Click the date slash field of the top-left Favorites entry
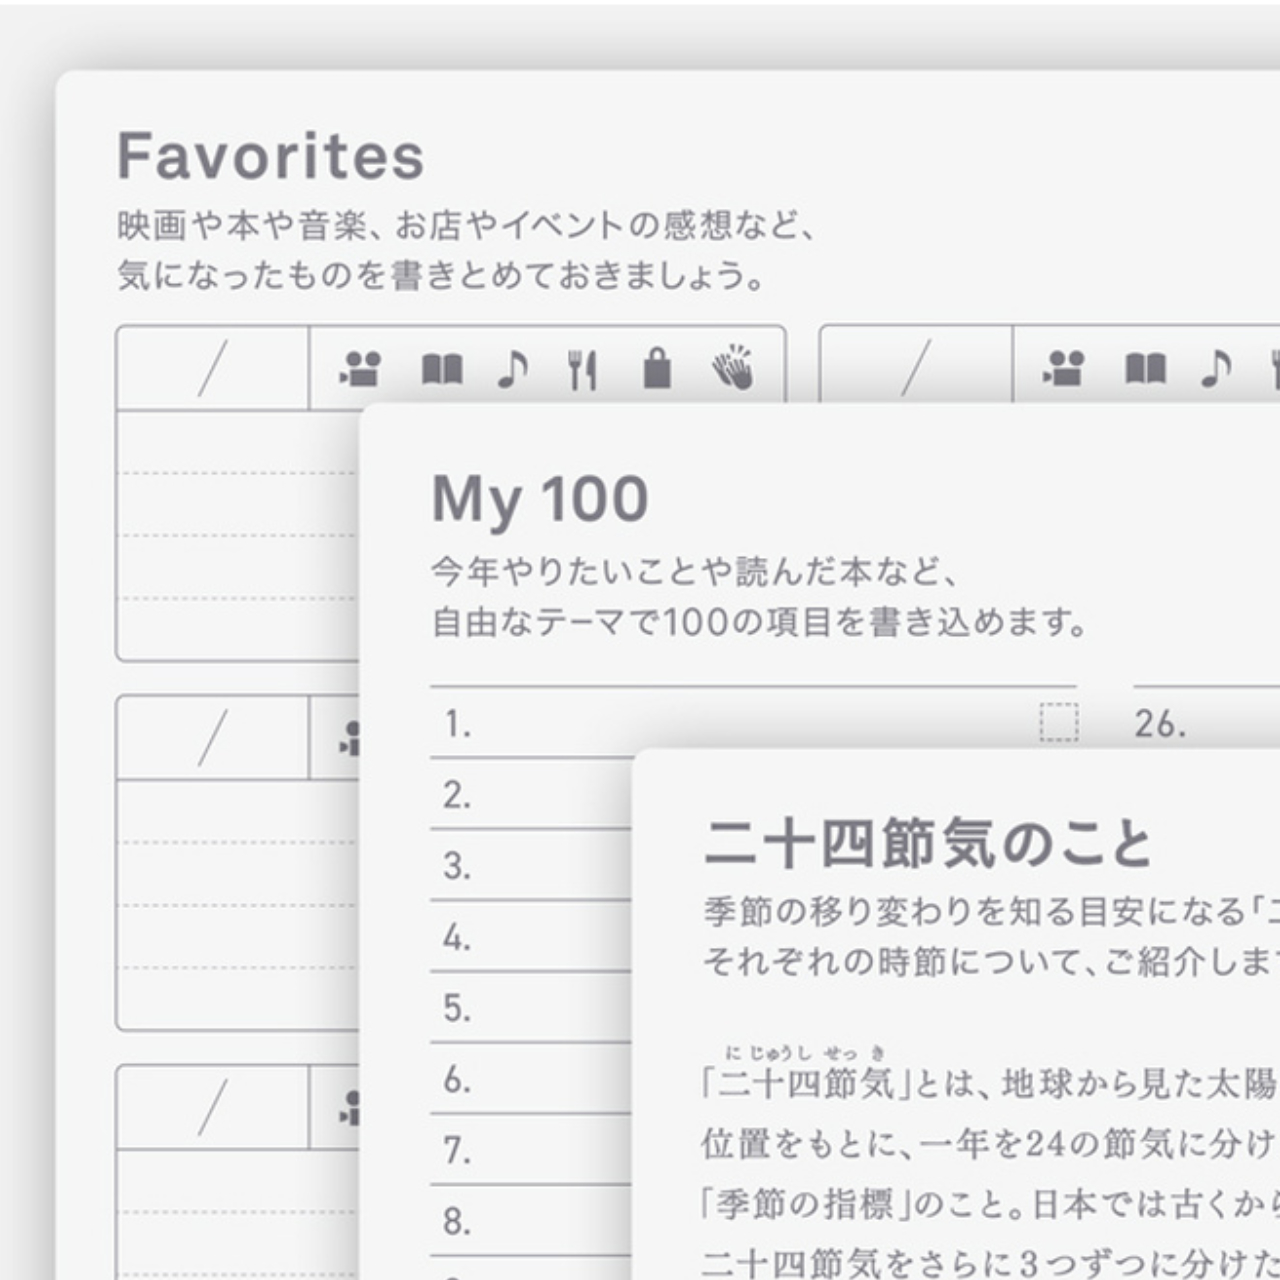The height and width of the screenshot is (1280, 1280). (x=212, y=368)
